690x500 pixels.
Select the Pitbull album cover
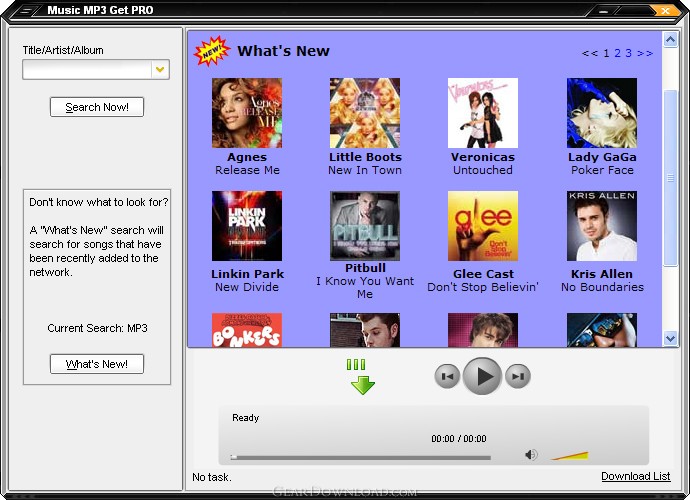tap(365, 226)
